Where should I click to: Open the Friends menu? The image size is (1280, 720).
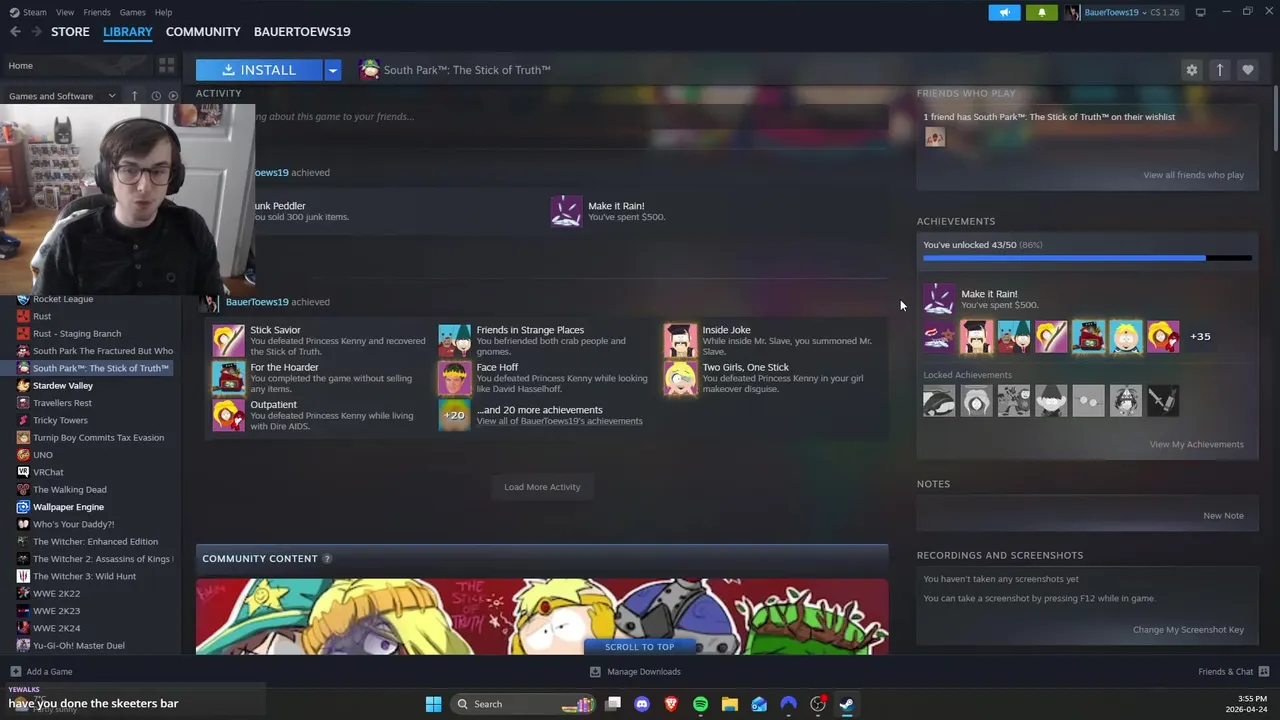[x=97, y=12]
